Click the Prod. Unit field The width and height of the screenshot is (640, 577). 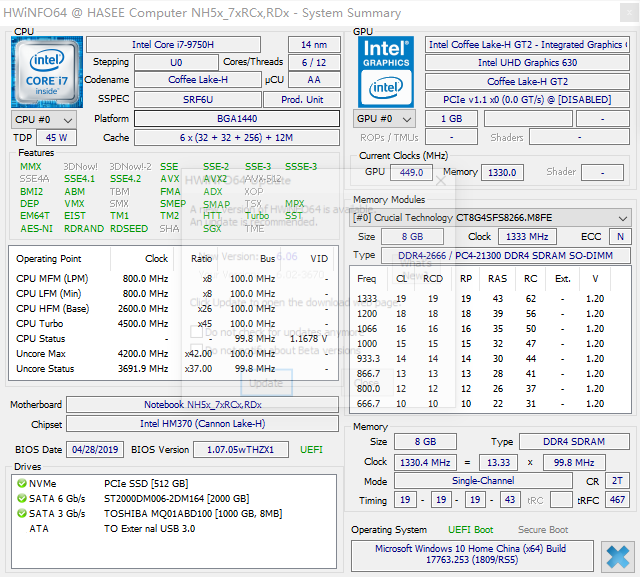(x=302, y=100)
